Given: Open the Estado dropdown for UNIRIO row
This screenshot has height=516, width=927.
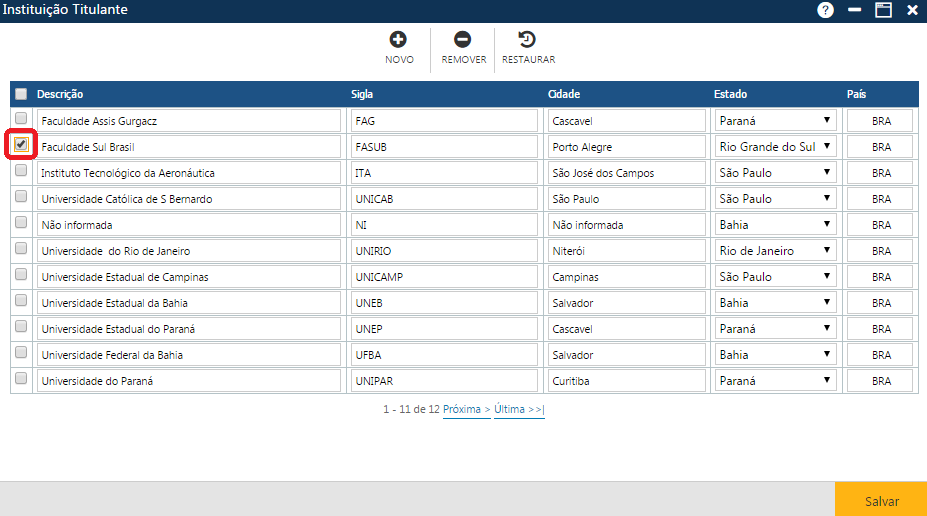Looking at the screenshot, I should click(775, 250).
